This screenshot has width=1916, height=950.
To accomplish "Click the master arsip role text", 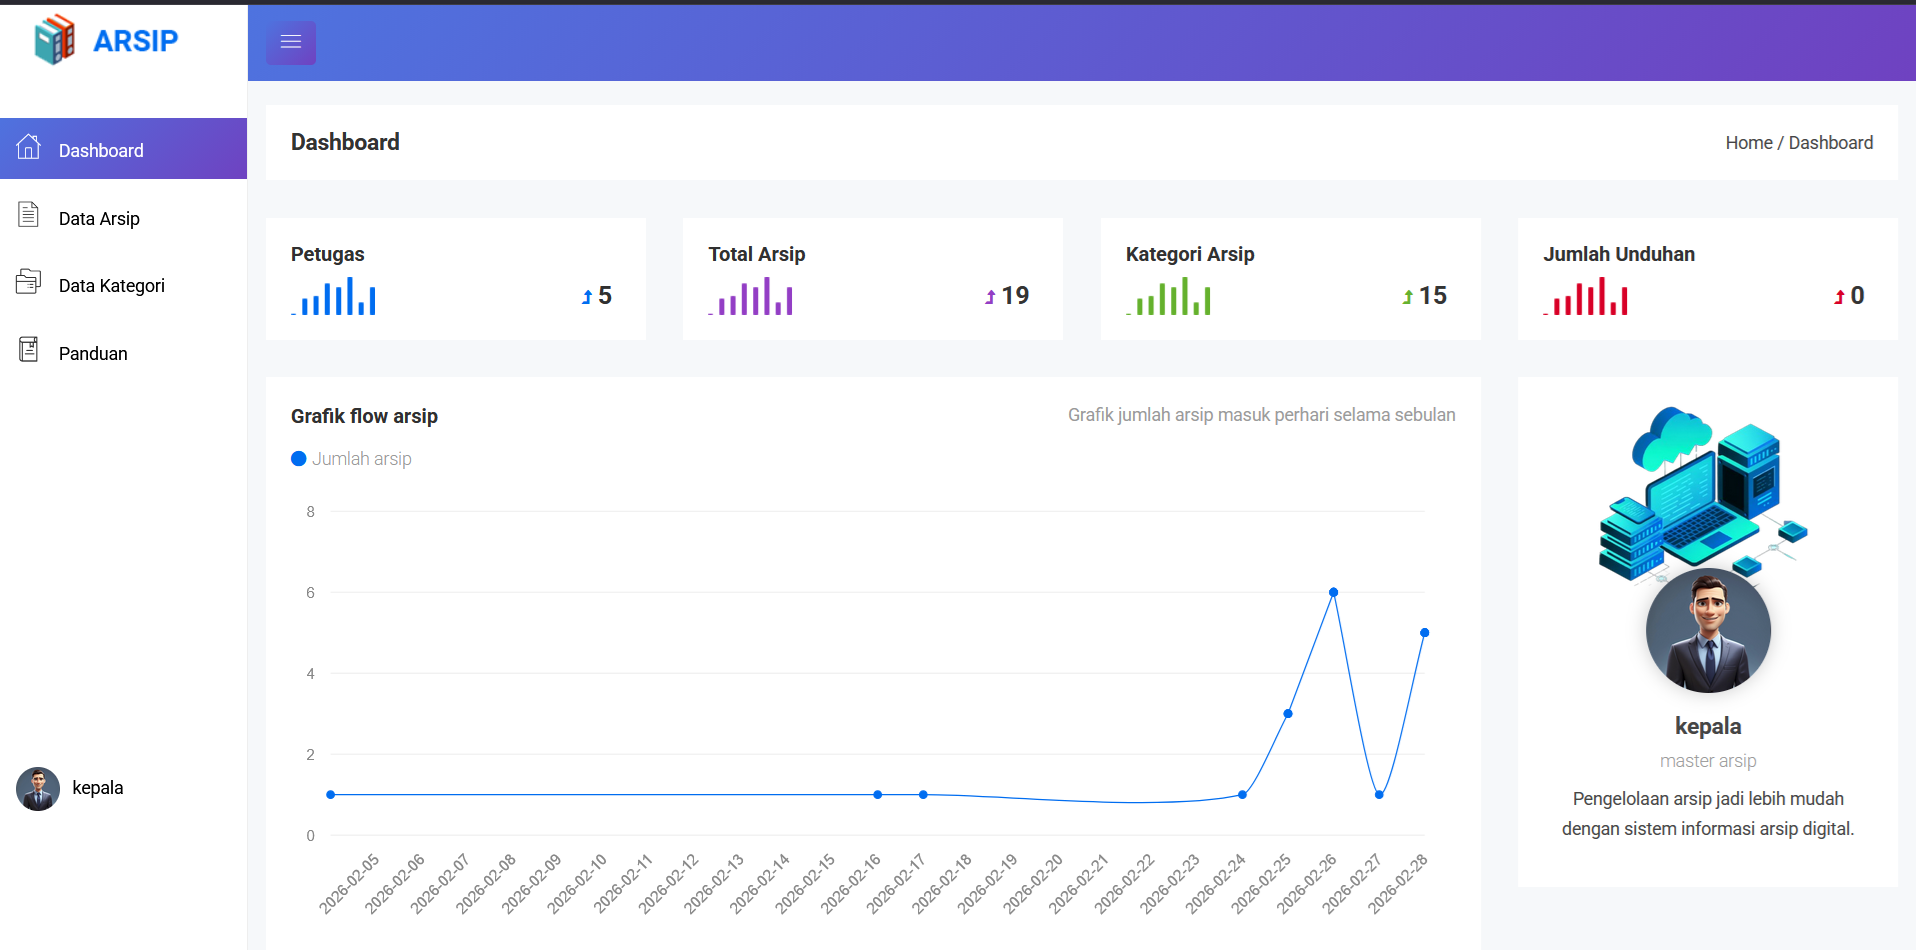I will [x=1708, y=761].
